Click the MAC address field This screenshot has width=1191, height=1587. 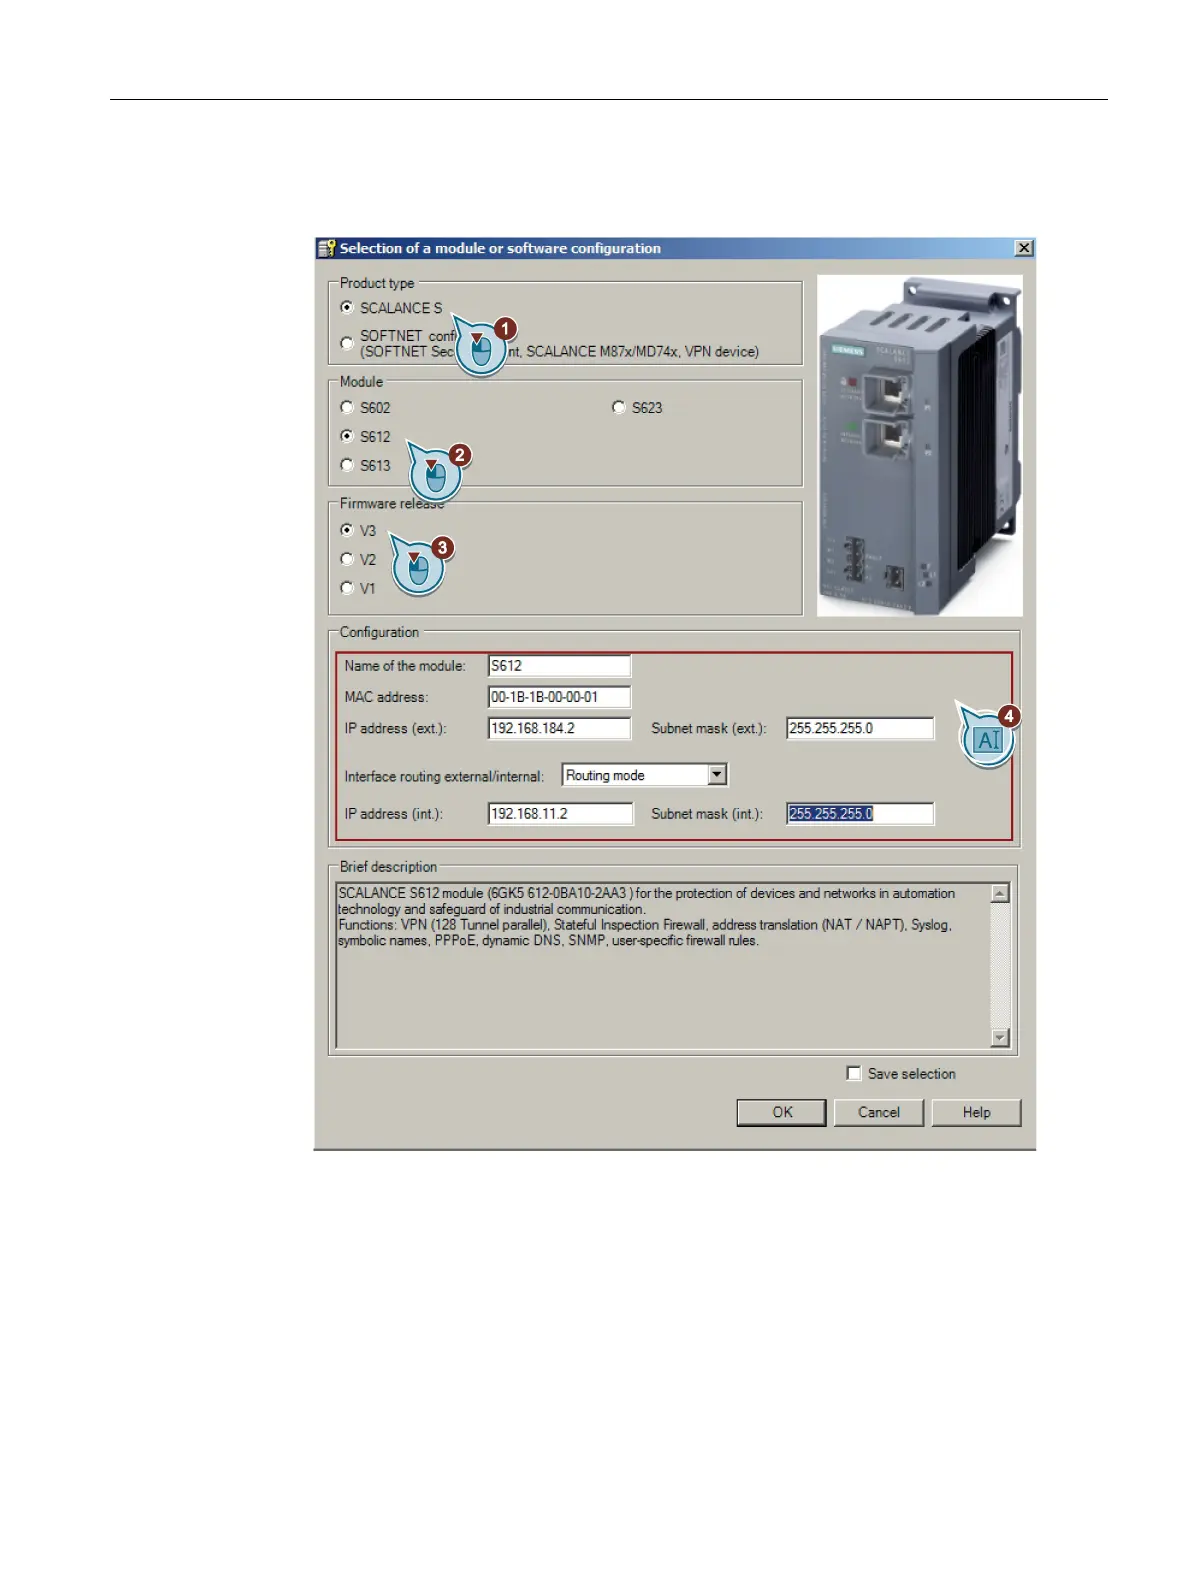(559, 697)
